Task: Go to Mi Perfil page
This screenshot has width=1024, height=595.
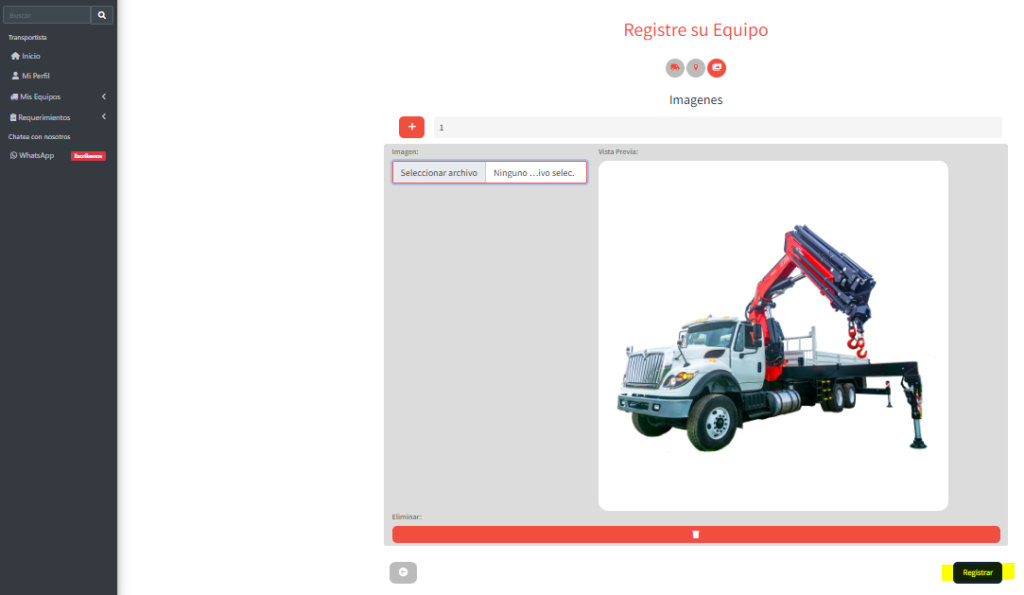Action: pos(35,76)
